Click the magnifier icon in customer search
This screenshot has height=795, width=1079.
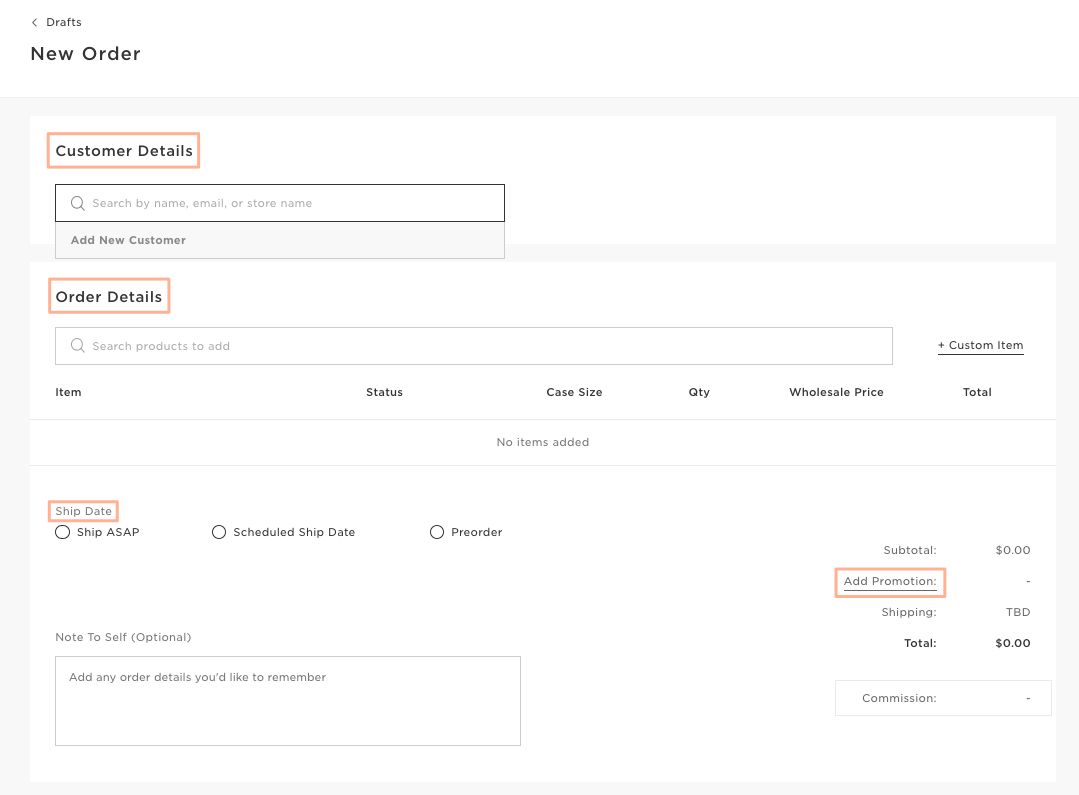(78, 203)
